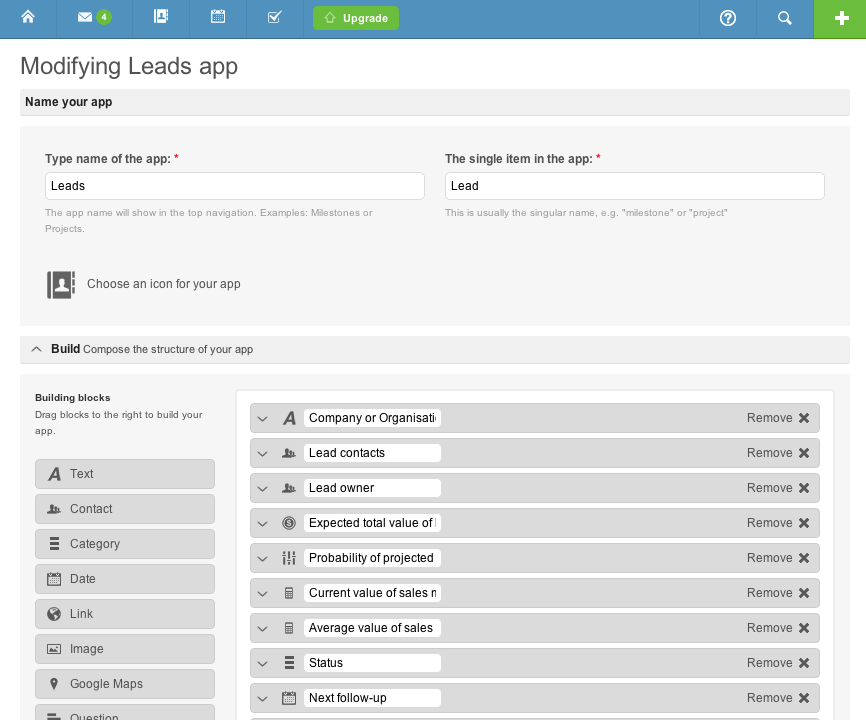Edit the 'Probability of projected' field label
This screenshot has width=866, height=720.
click(372, 558)
